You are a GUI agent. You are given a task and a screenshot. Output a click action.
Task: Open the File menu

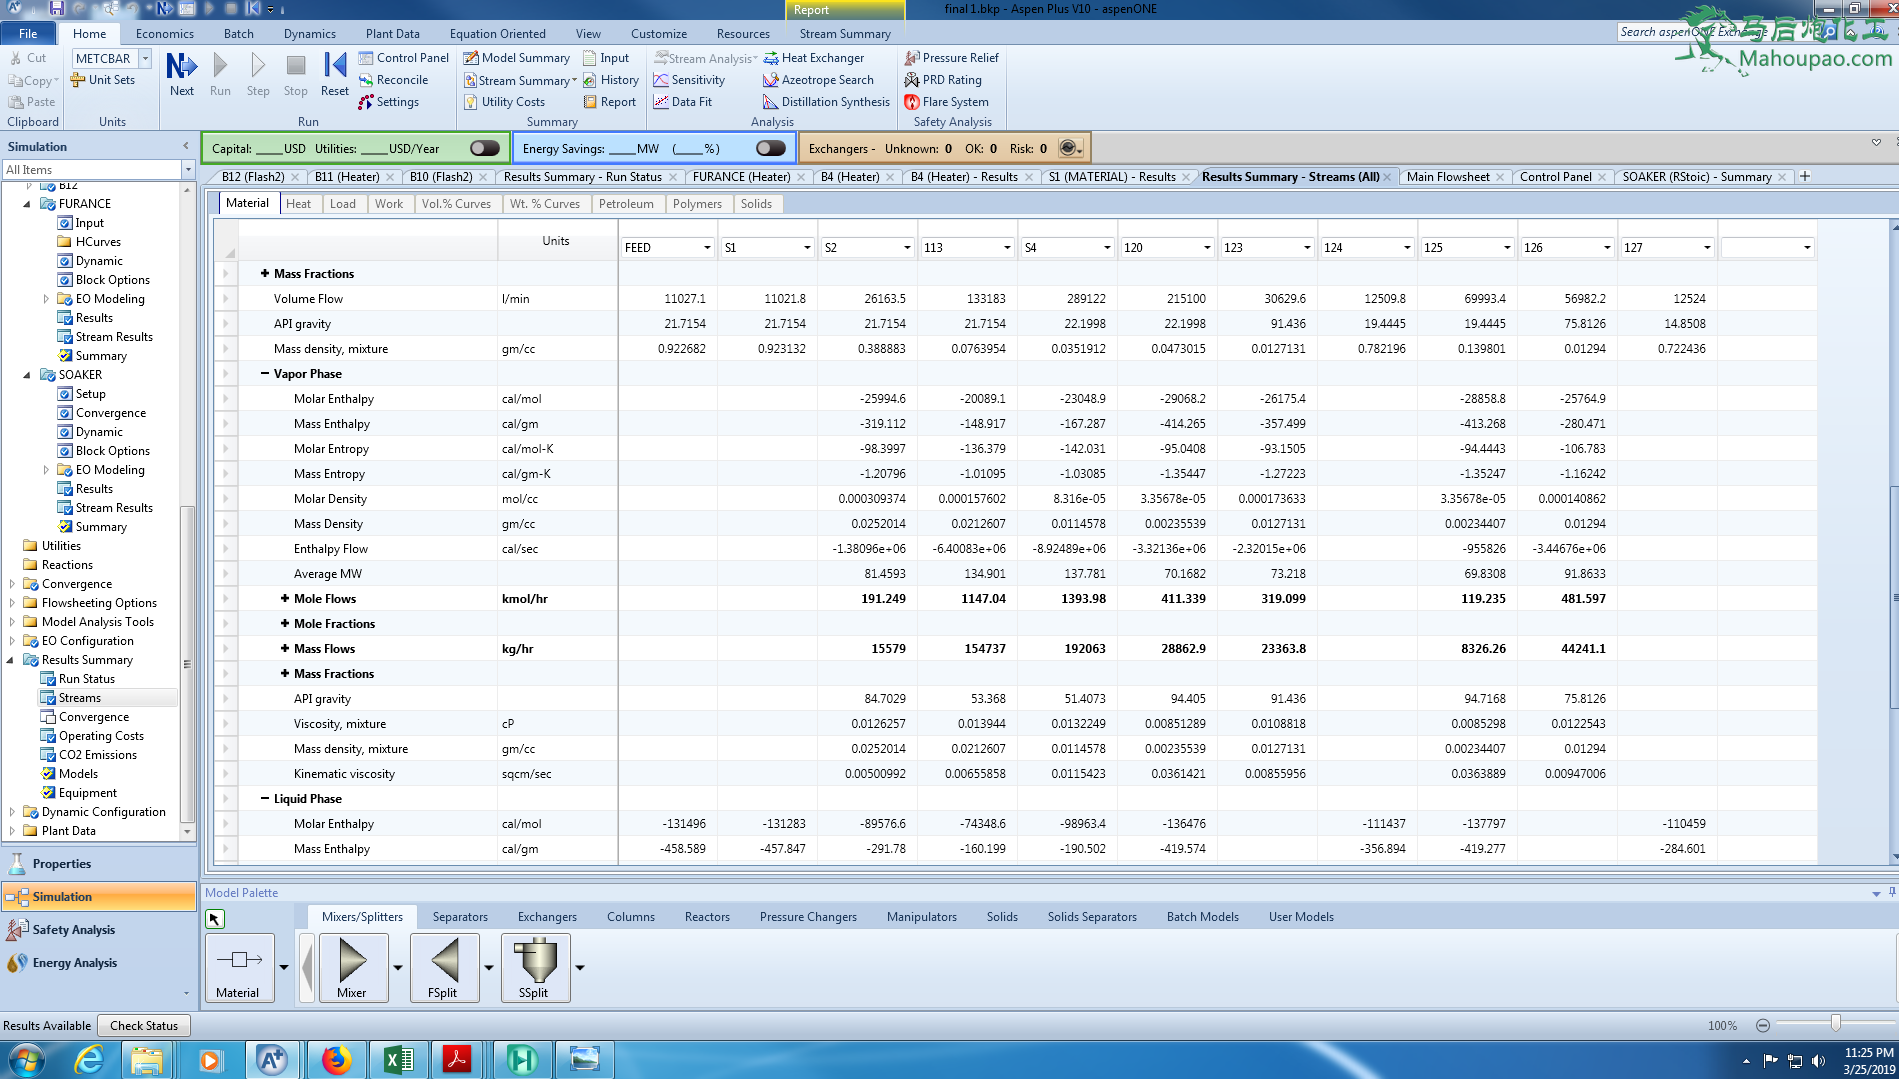pos(28,33)
